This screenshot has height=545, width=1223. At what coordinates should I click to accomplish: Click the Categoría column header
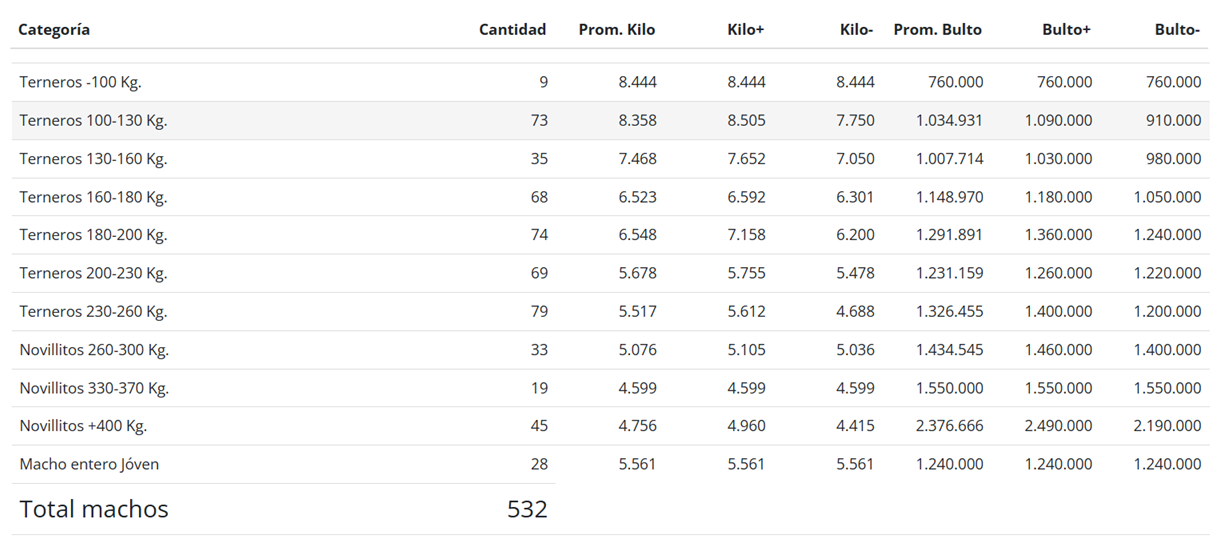point(54,30)
